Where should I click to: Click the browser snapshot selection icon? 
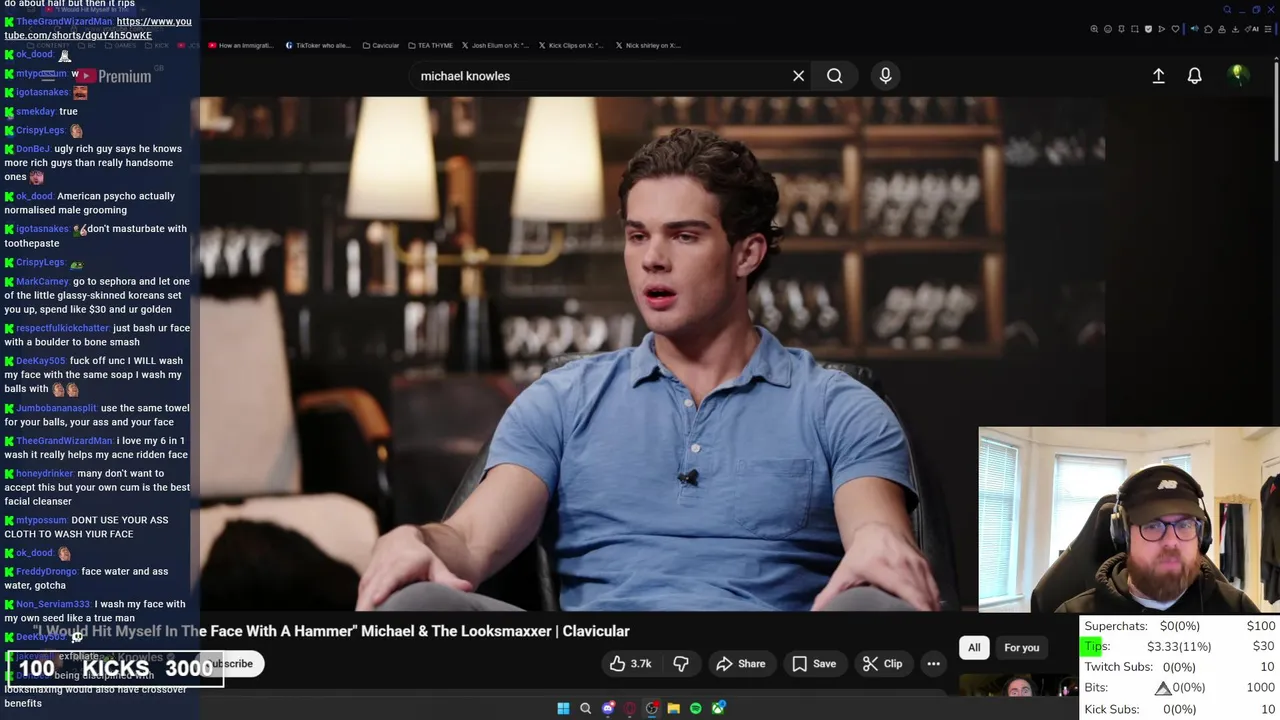pyautogui.click(x=1135, y=29)
